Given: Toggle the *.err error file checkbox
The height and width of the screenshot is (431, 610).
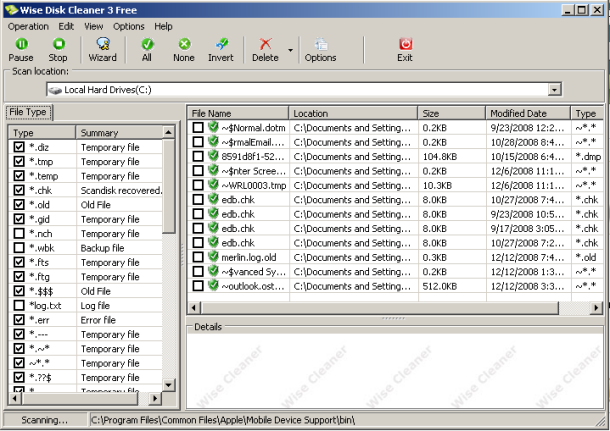Looking at the screenshot, I should click(19, 320).
